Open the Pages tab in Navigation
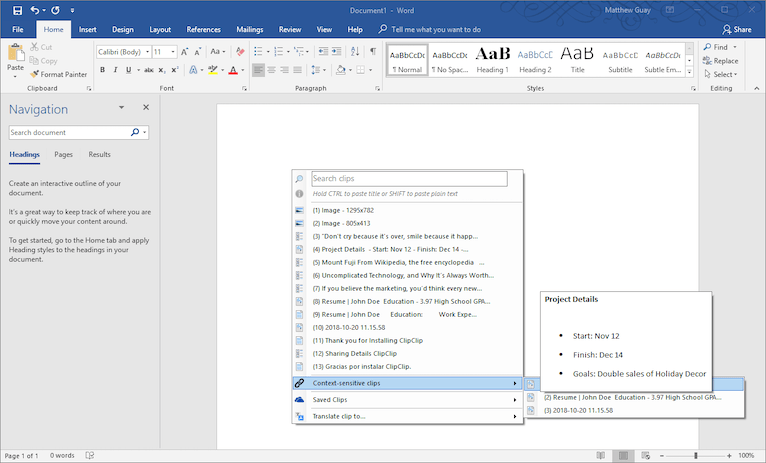 (x=63, y=155)
